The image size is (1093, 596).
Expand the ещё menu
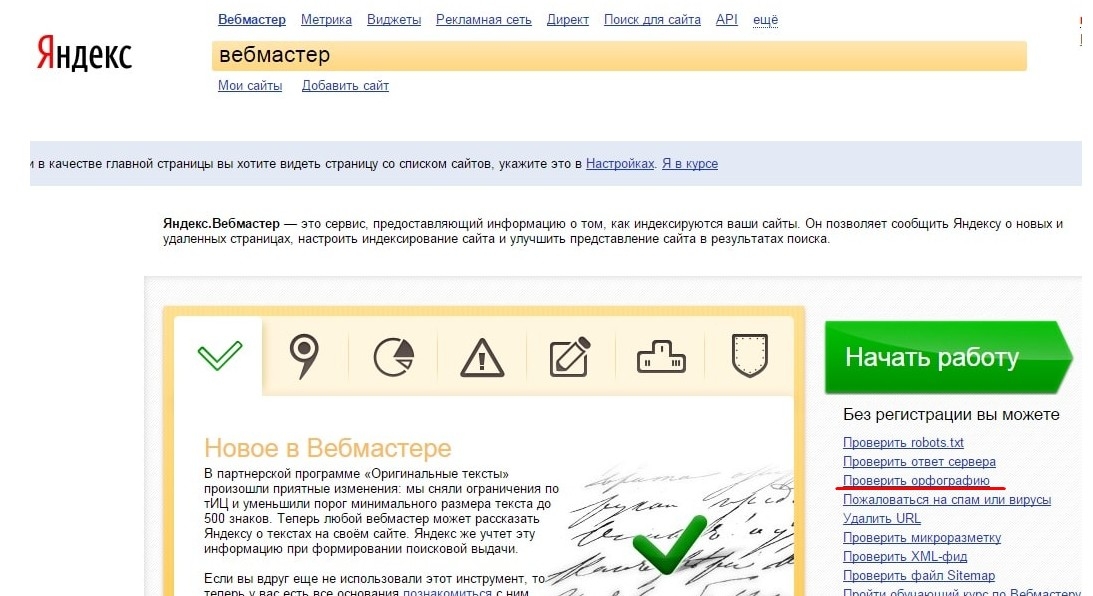765,20
